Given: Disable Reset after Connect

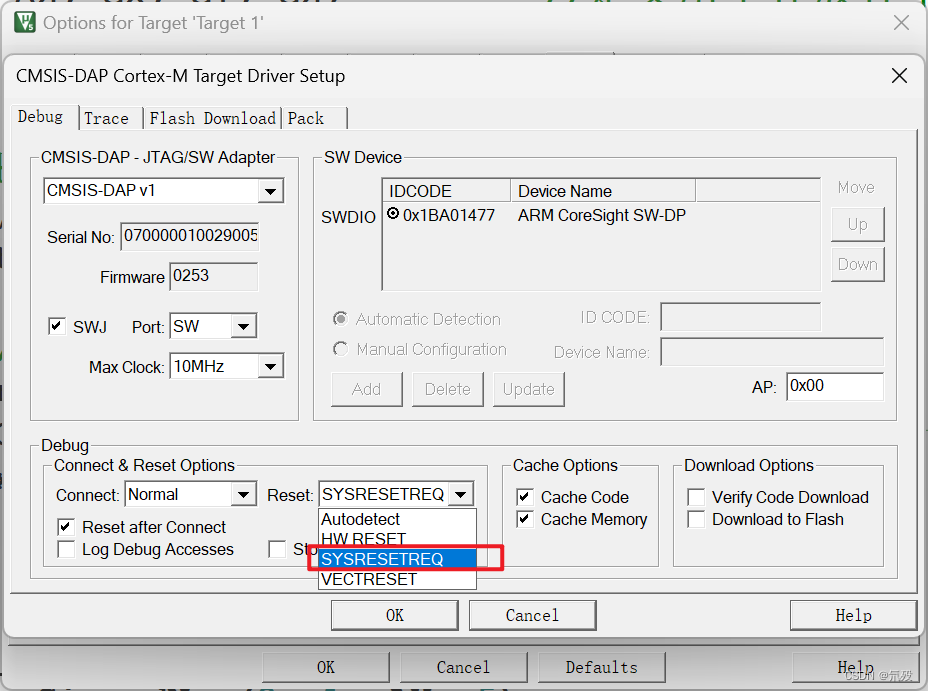Looking at the screenshot, I should pos(66,527).
